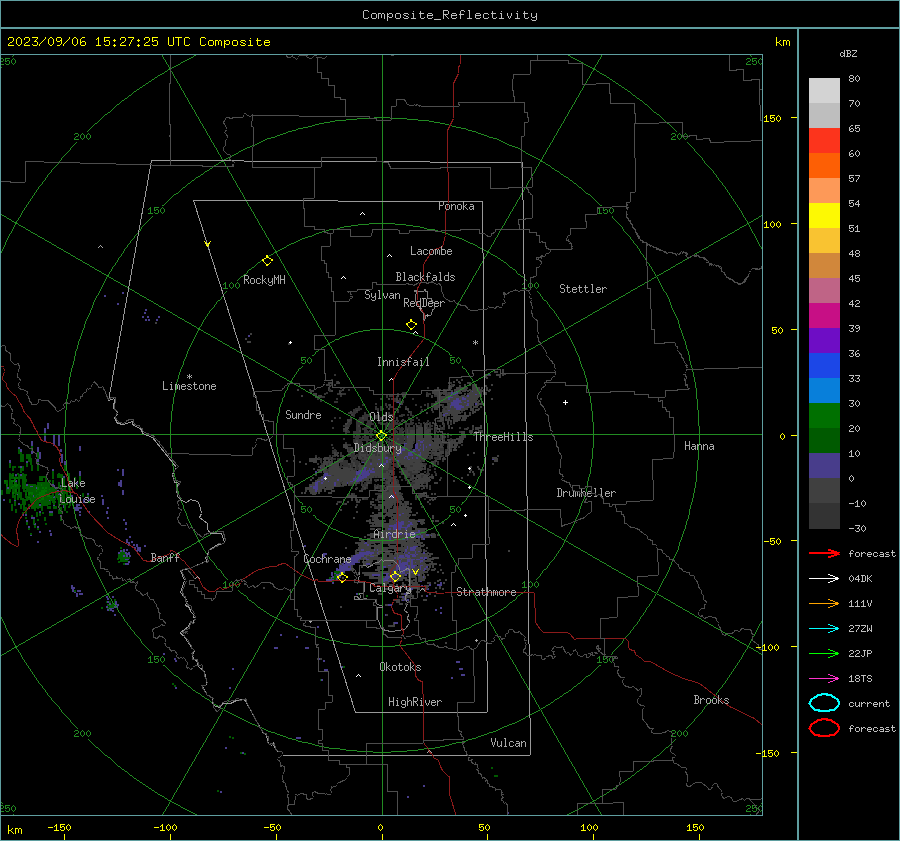
Task: Click the cyan 27ZW arrow icon
Action: (x=824, y=629)
